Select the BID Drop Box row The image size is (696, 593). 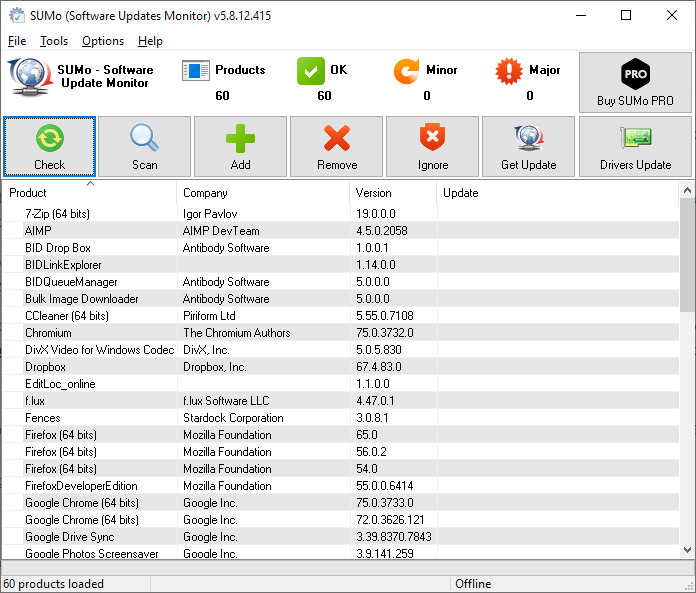coord(341,248)
